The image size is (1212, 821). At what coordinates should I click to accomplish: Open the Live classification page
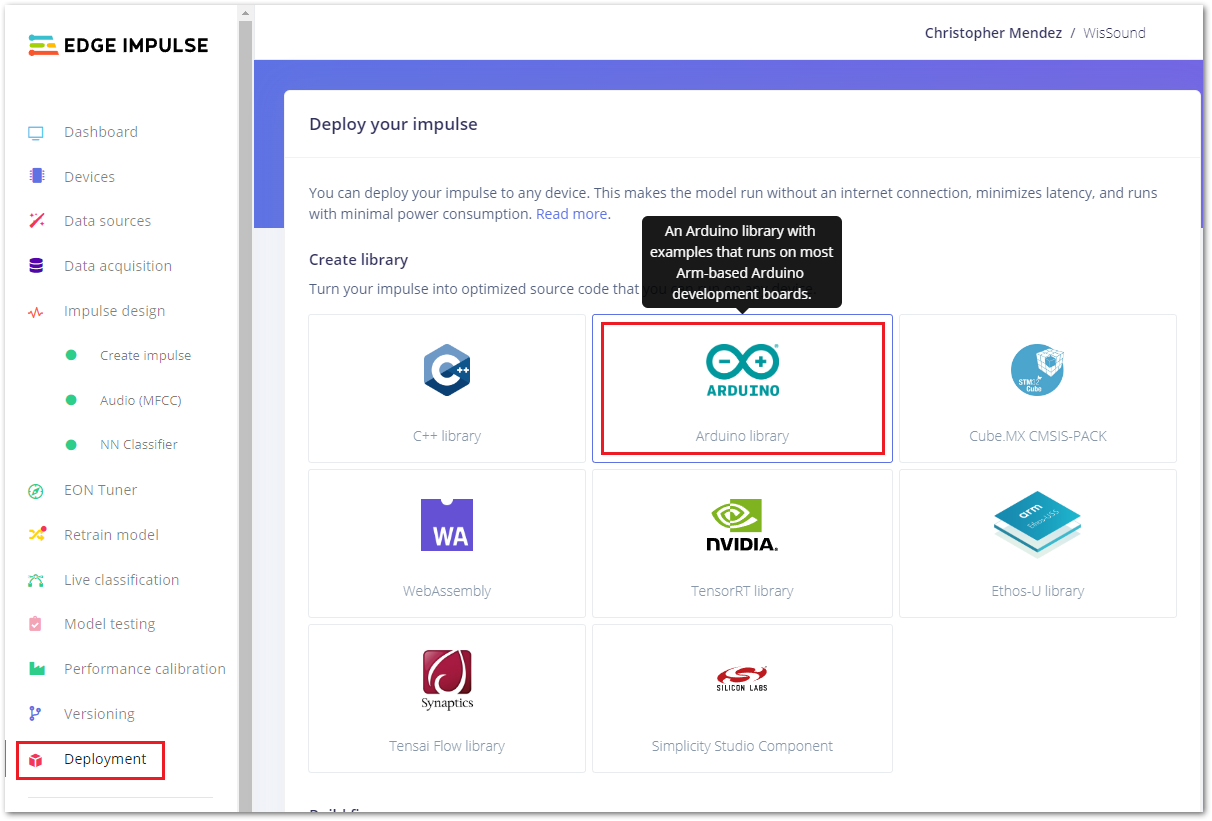click(x=121, y=580)
